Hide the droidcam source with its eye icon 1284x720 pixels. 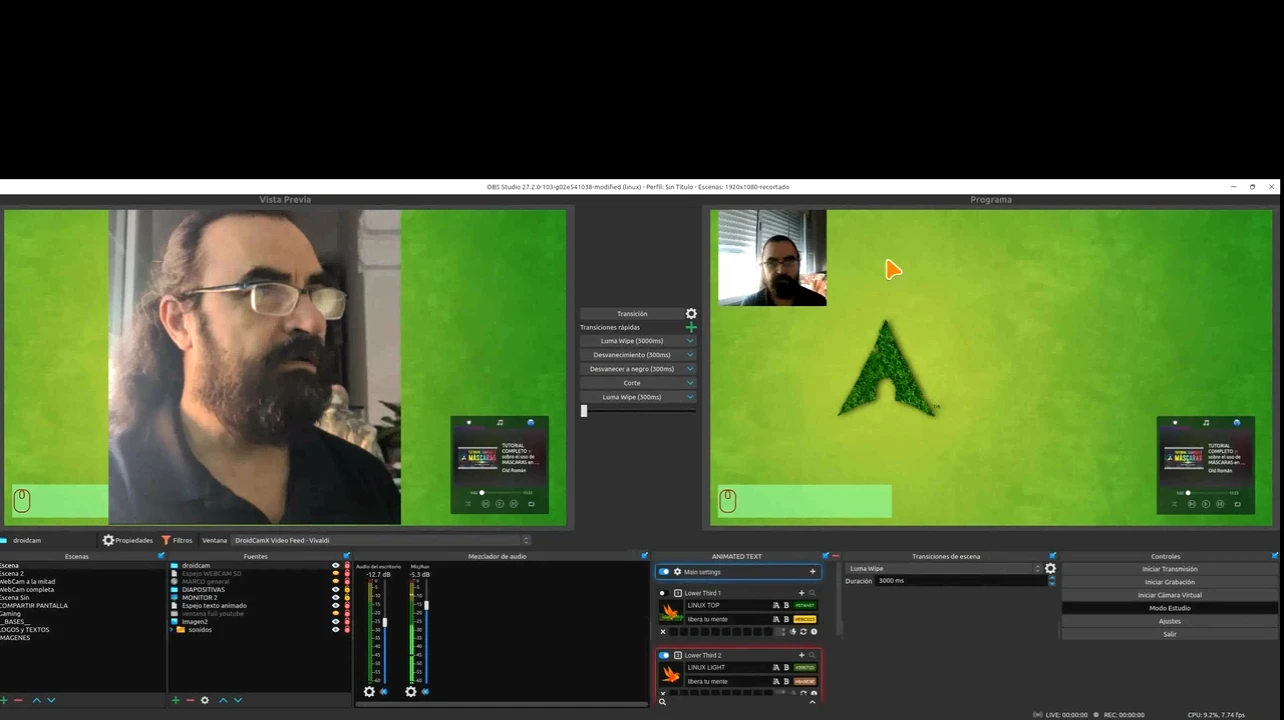tap(336, 565)
